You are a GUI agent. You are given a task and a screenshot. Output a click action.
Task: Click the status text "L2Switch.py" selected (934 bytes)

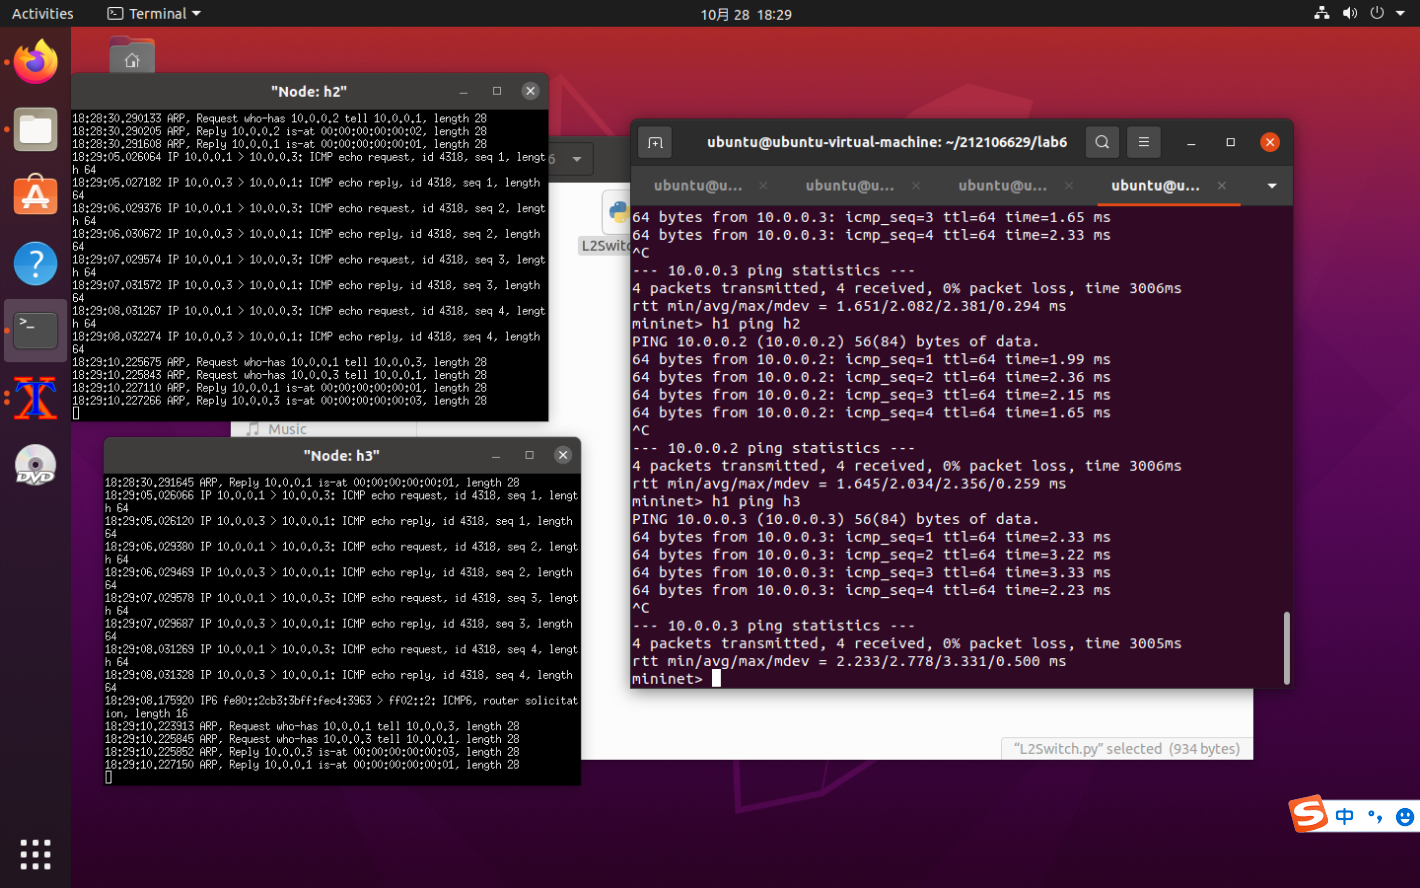(x=1126, y=749)
